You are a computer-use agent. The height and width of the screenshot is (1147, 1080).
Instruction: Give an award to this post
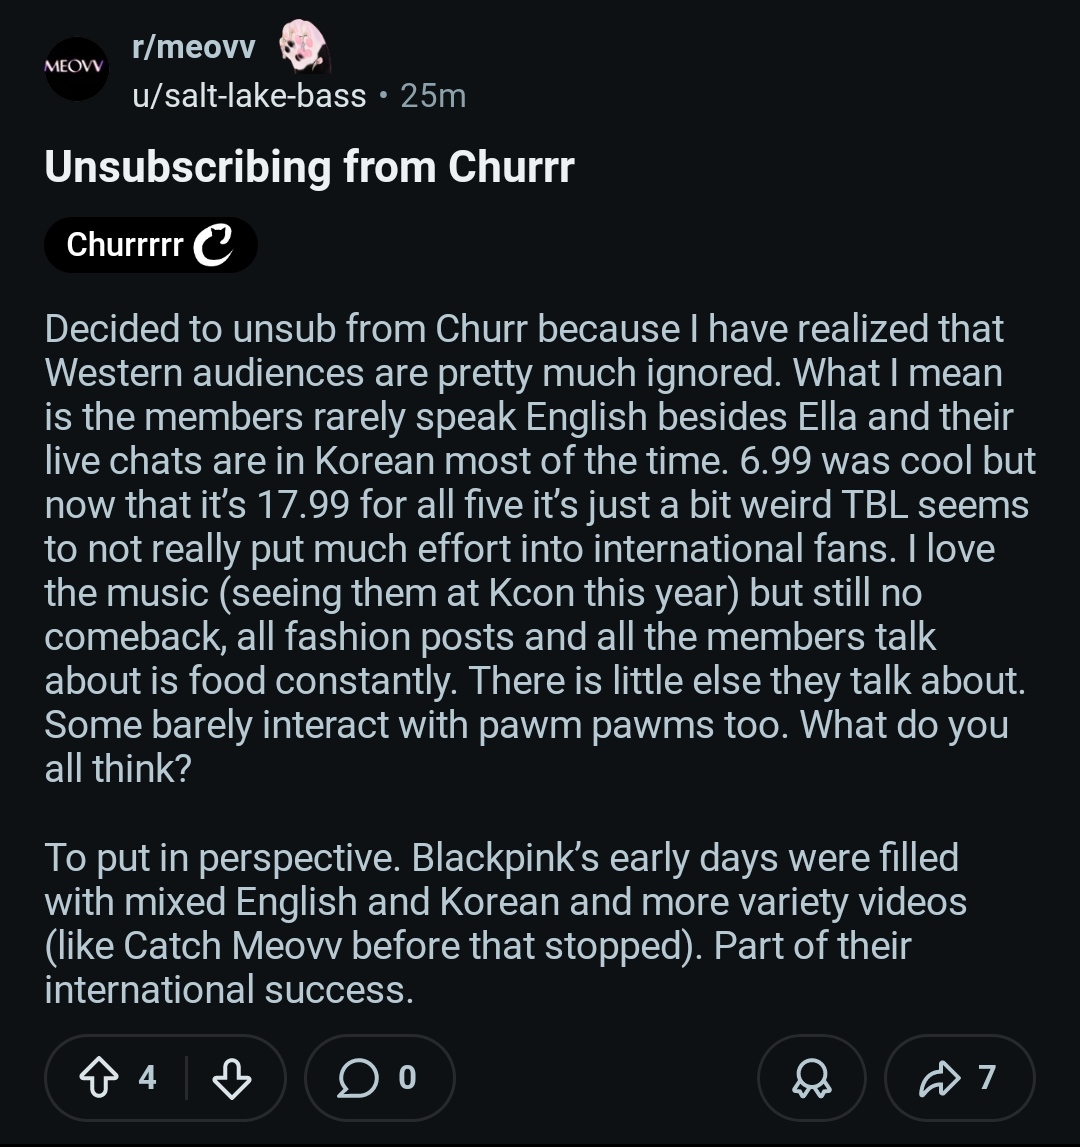(810, 1078)
